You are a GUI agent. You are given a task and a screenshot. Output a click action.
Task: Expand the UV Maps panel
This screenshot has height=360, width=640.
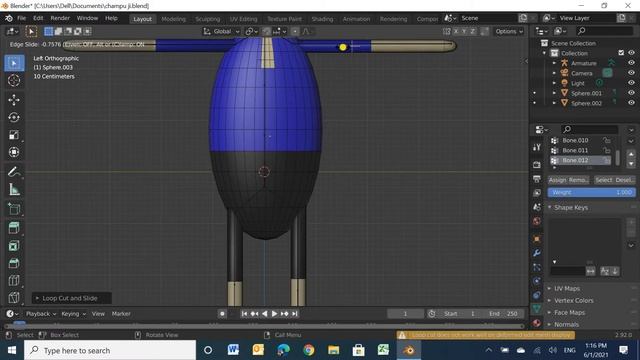pyautogui.click(x=566, y=289)
